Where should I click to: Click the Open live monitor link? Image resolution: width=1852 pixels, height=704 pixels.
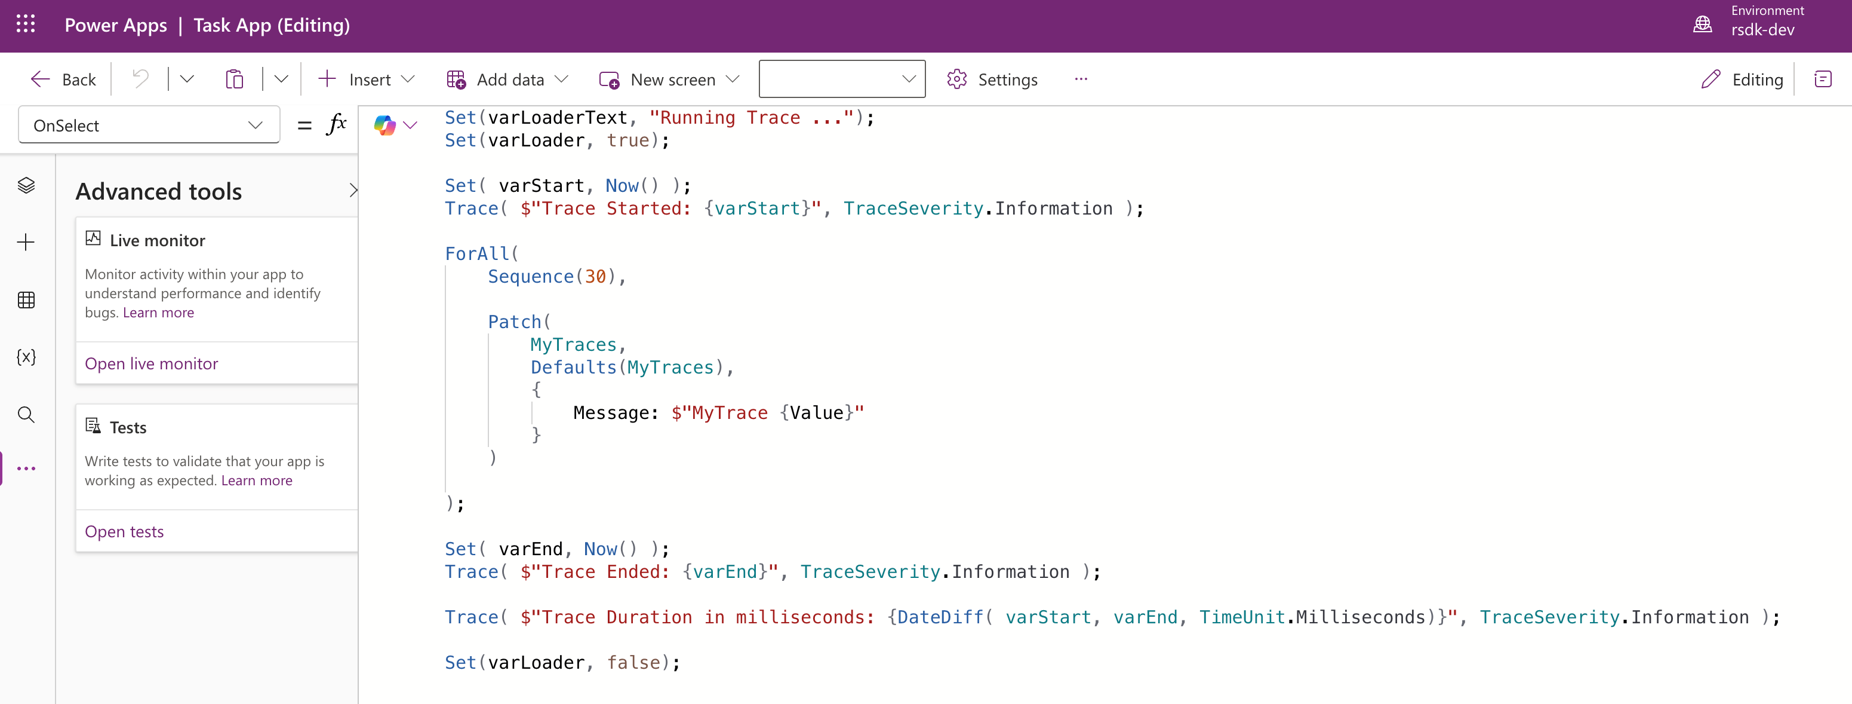click(151, 363)
